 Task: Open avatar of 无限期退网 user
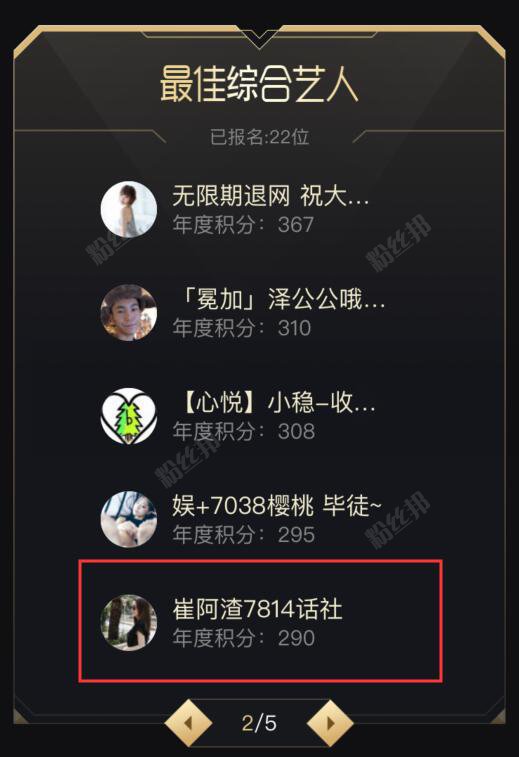coord(128,210)
